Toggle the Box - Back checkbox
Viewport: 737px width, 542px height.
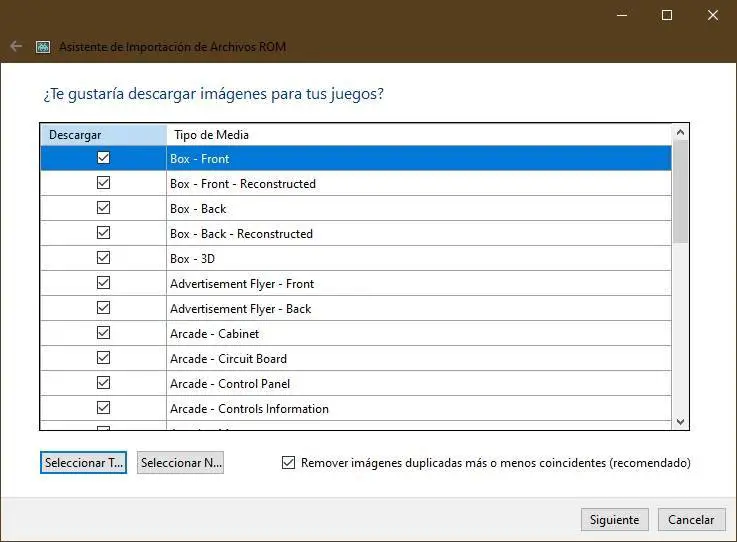coord(103,207)
